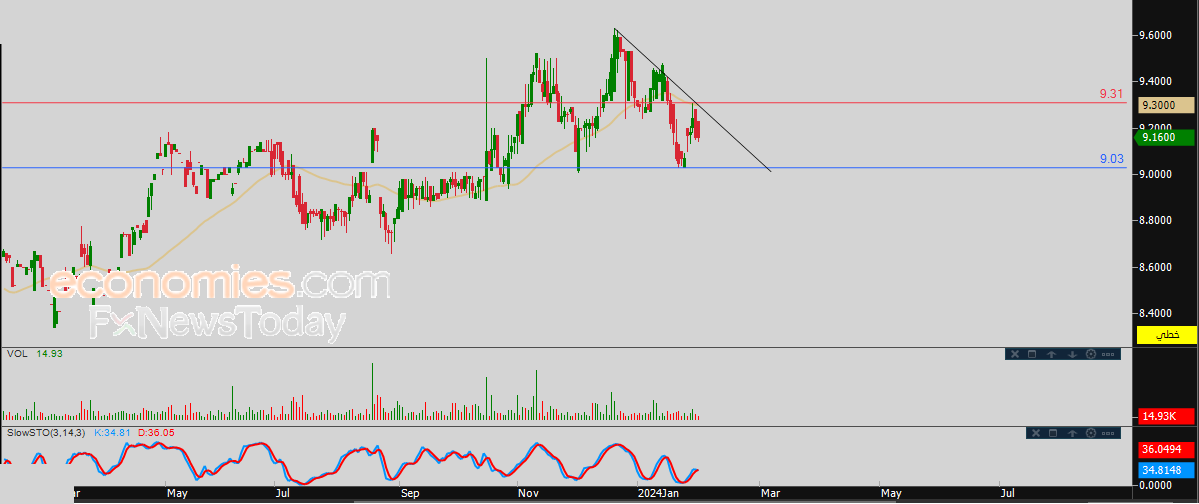1199x504 pixels.
Task: Maximize the VOL indicator panel
Action: pyautogui.click(x=1032, y=354)
